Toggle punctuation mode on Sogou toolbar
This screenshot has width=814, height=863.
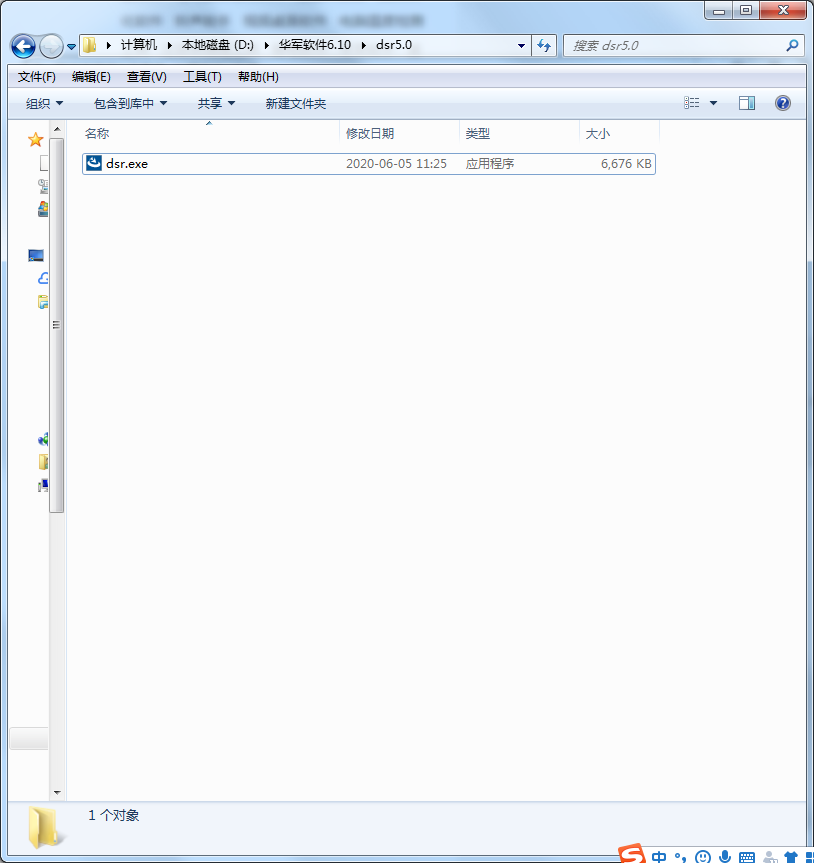coord(682,856)
